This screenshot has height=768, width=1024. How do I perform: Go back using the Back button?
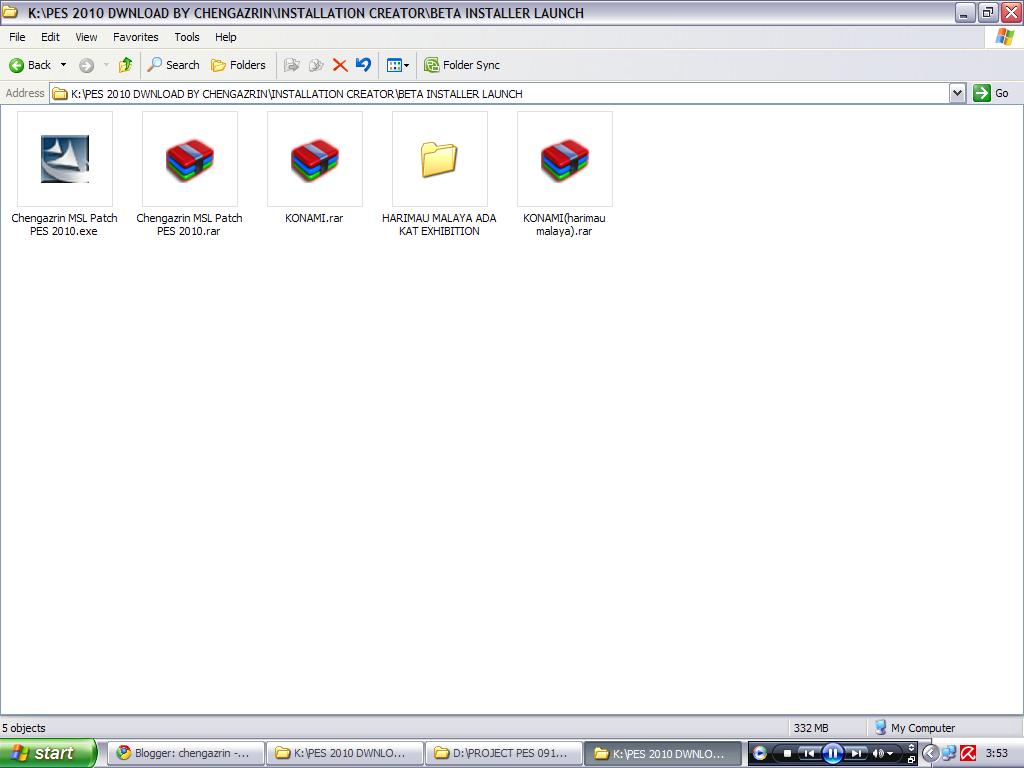[29, 65]
